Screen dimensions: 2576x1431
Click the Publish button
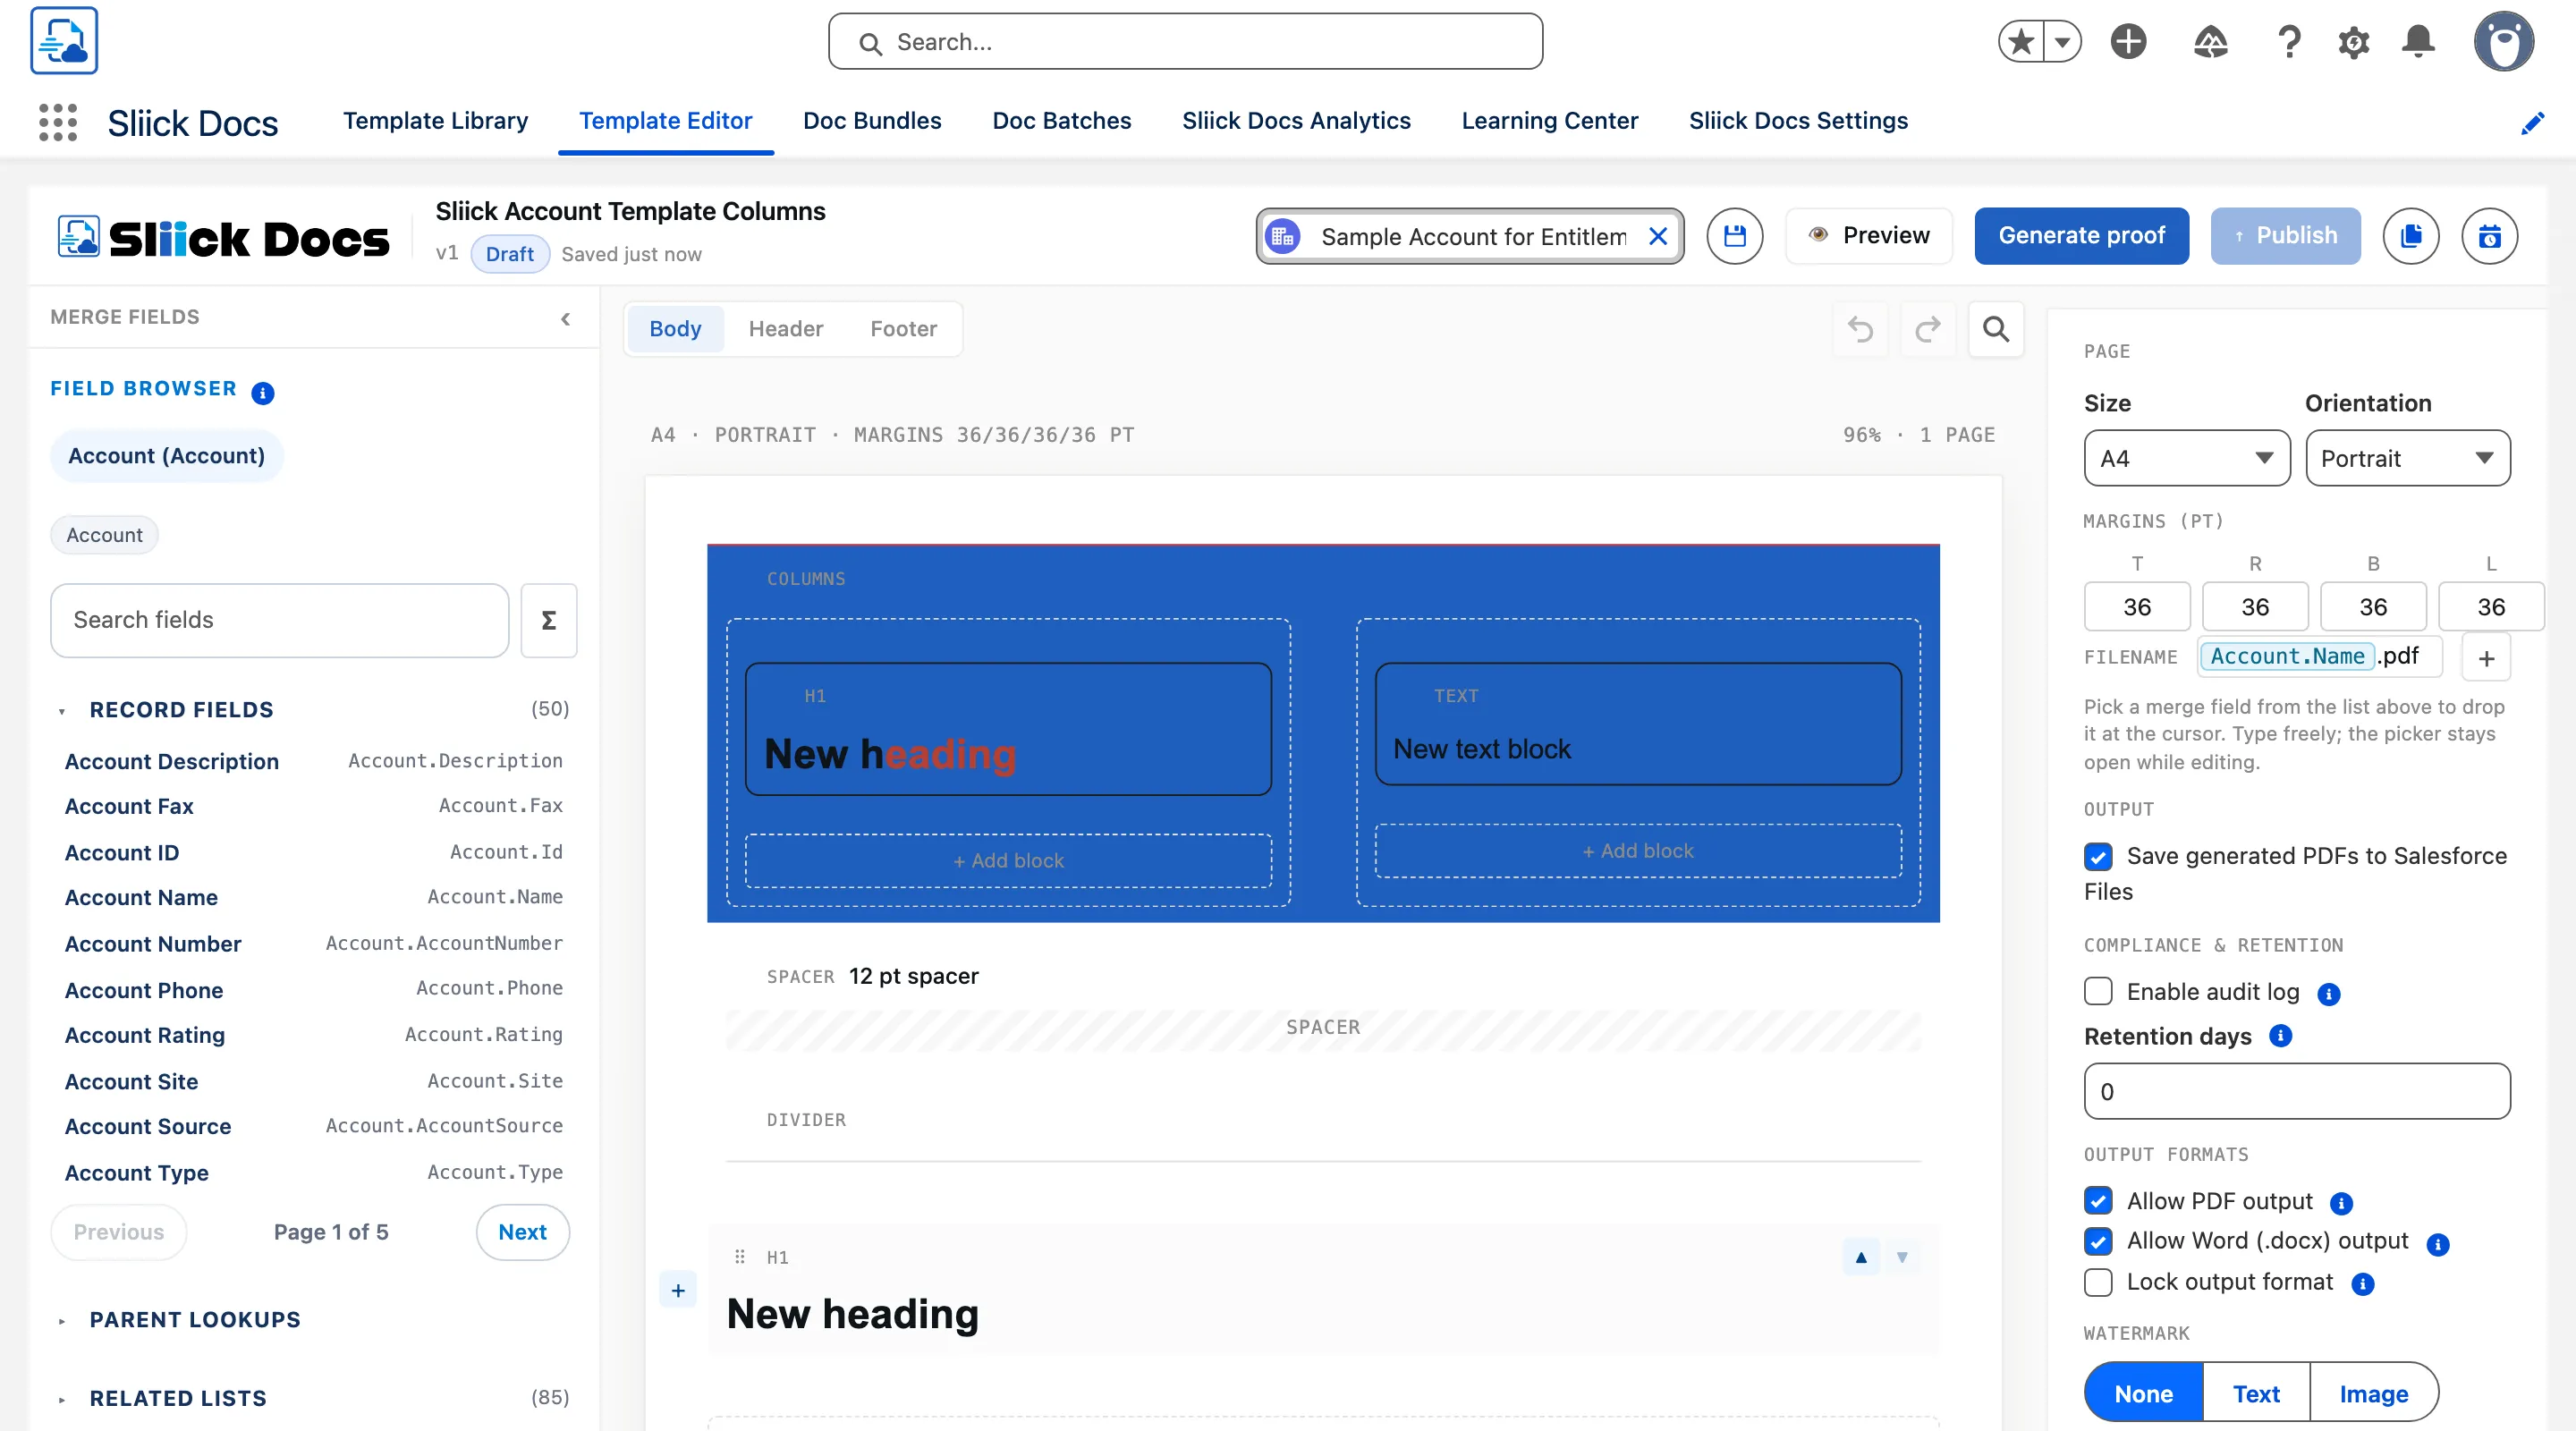[x=2285, y=236]
